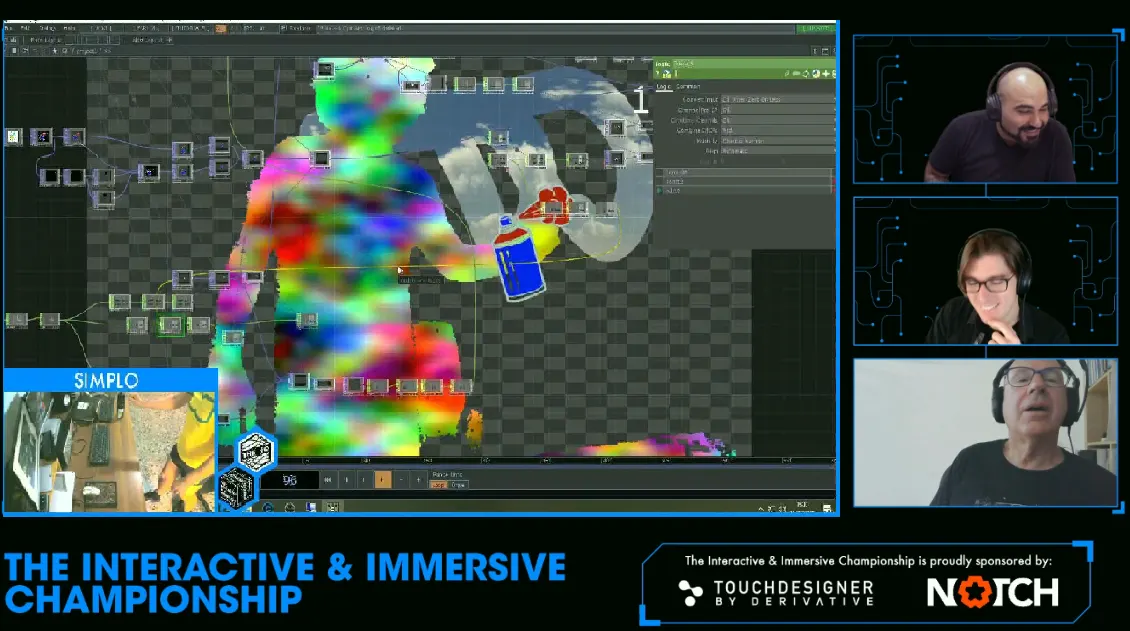Click the Add plus button beside Pane Layout
This screenshot has height=631, width=1130.
169,40
